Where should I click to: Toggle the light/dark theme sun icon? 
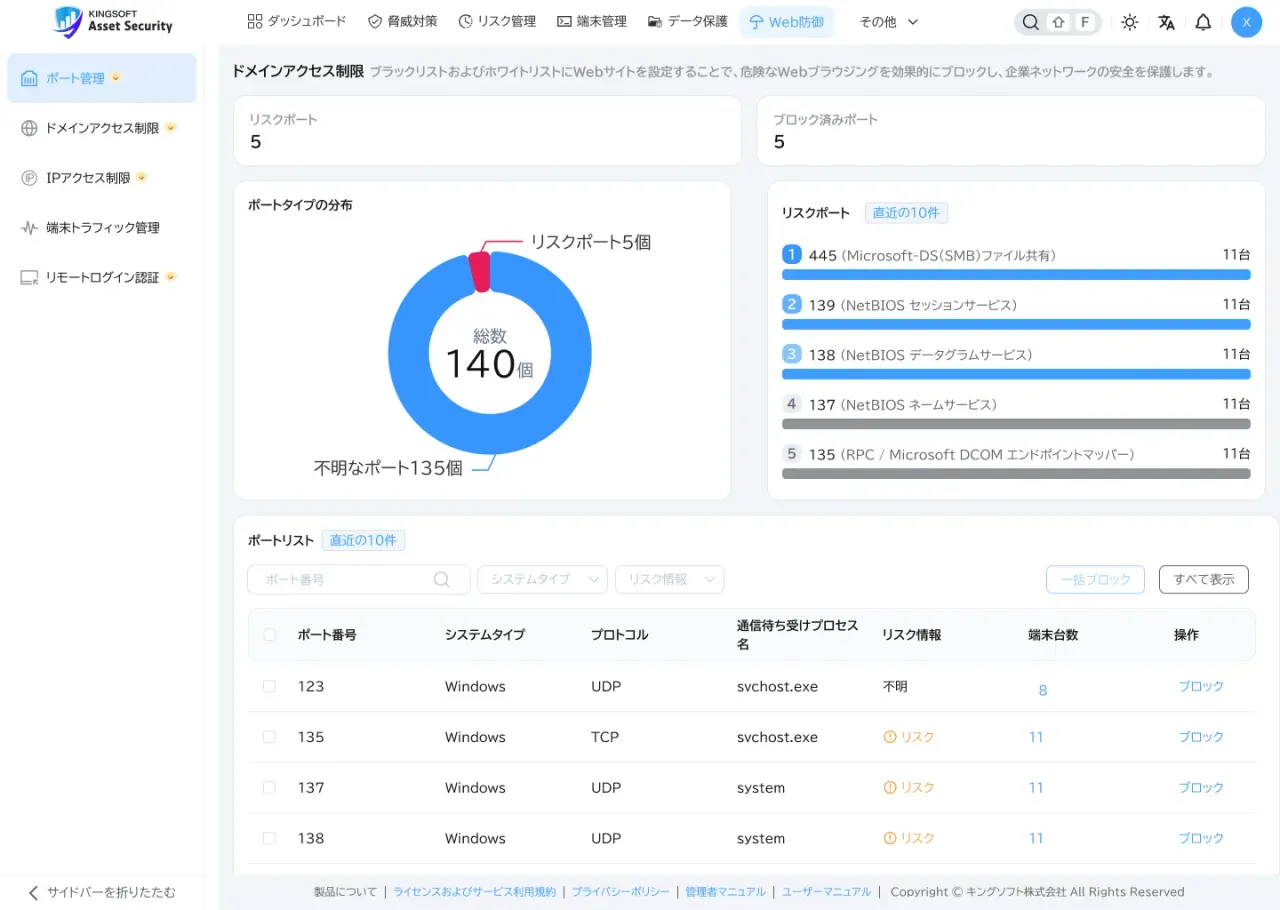[x=1129, y=22]
